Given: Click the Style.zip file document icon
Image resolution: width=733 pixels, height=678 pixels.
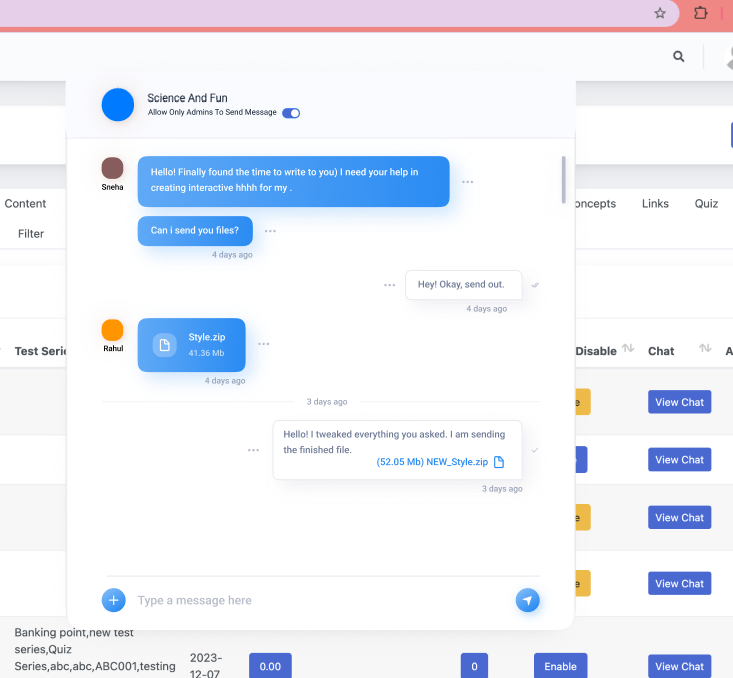Looking at the screenshot, I should [164, 345].
